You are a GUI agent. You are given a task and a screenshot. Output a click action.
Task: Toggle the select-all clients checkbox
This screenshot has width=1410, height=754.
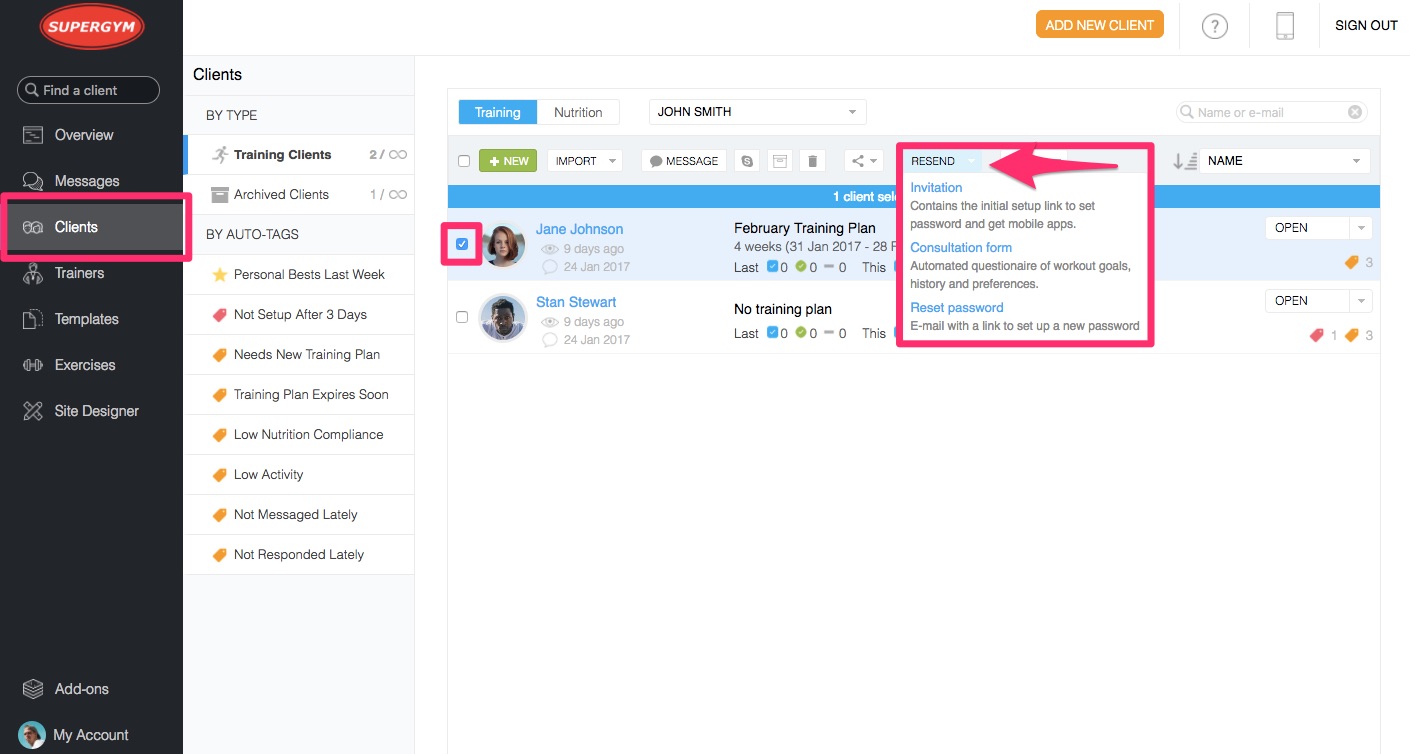coord(464,161)
